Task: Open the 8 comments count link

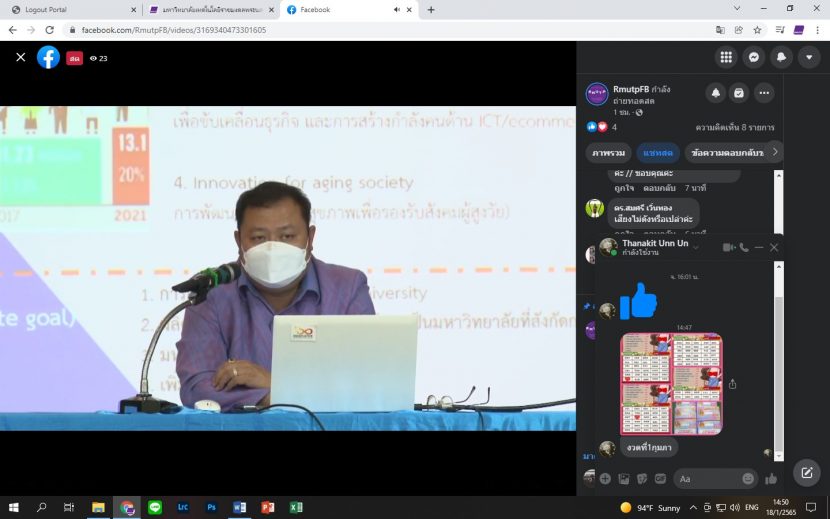Action: tap(735, 127)
